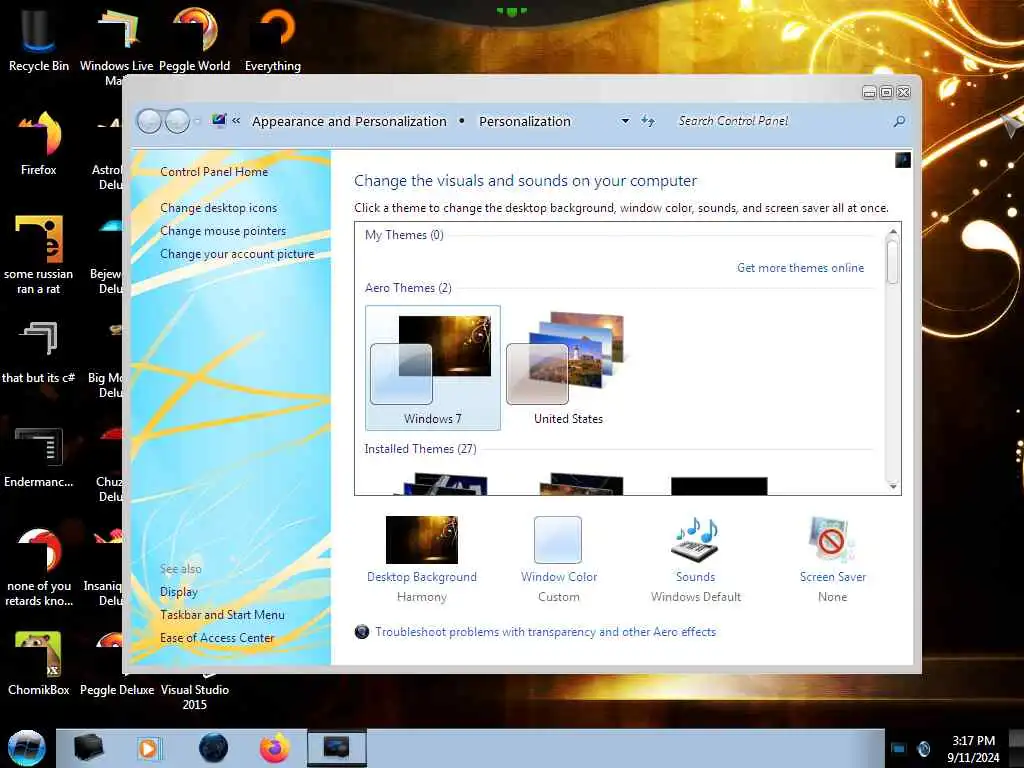Screen dimensions: 1024x768
Task: Go forward with the Forward arrow button
Action: click(x=178, y=121)
